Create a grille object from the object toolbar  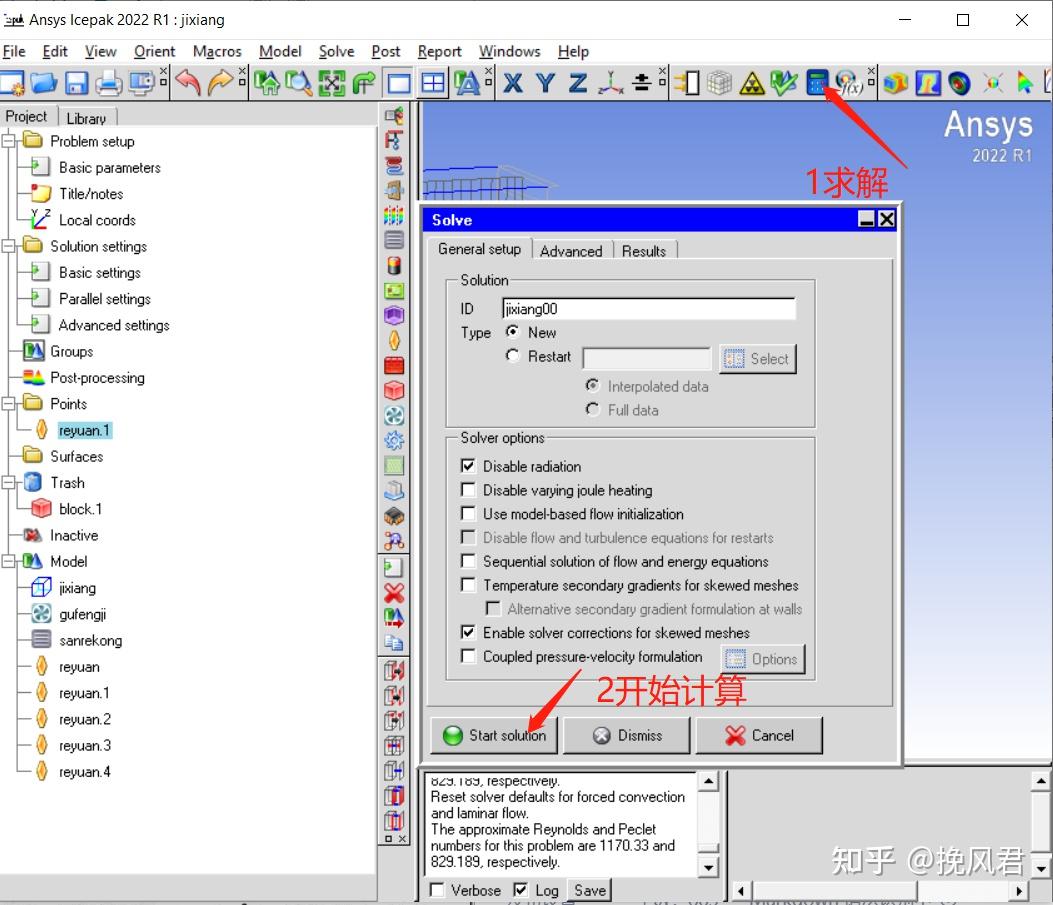[394, 239]
